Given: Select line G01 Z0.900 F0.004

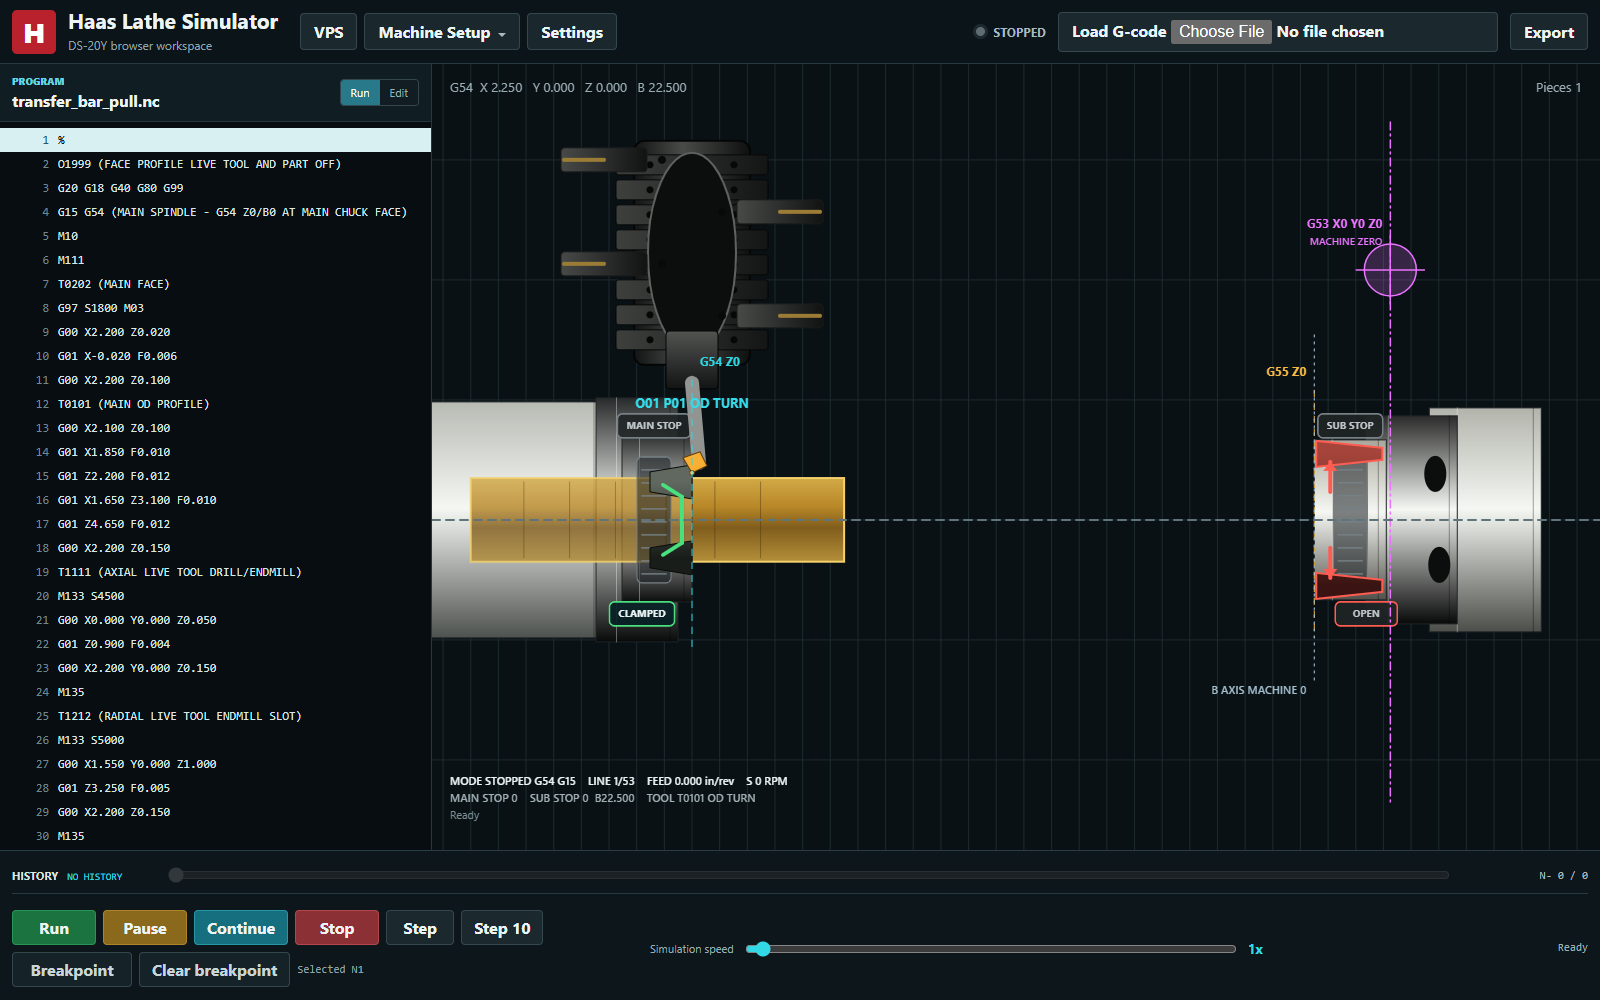Looking at the screenshot, I should (x=215, y=644).
